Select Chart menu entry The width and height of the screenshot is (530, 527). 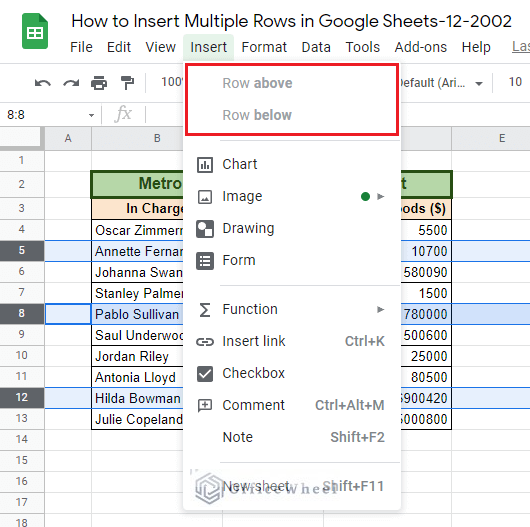[x=291, y=165]
